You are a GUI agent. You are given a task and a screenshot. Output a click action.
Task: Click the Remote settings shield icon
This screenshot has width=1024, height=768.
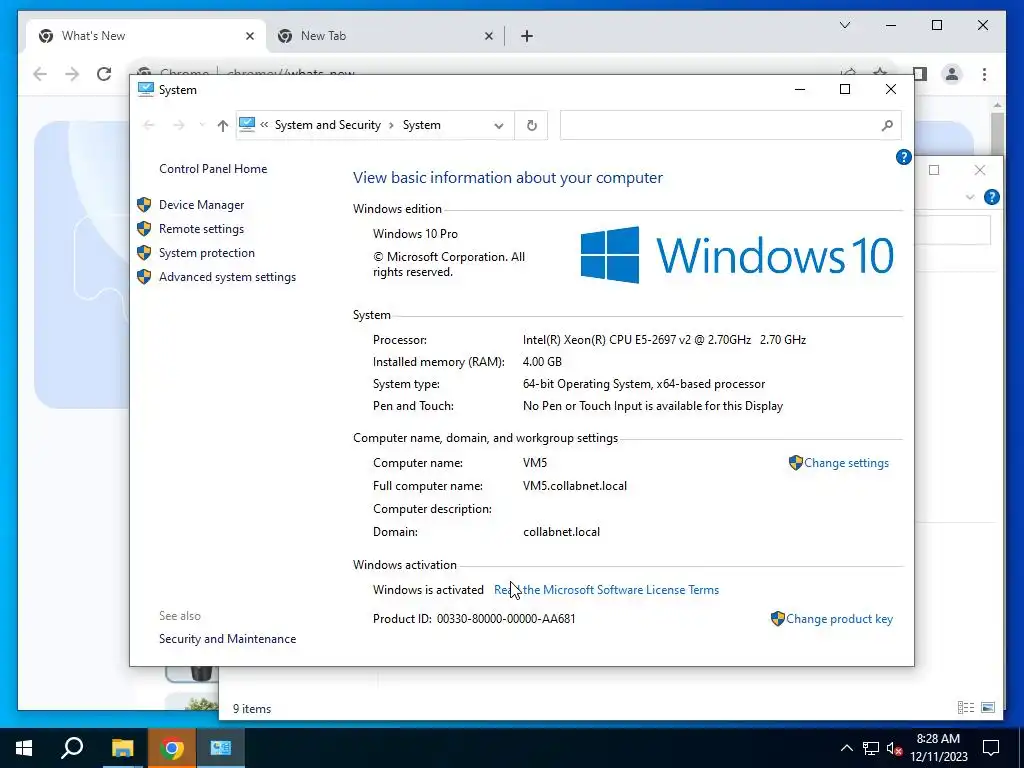tap(144, 229)
